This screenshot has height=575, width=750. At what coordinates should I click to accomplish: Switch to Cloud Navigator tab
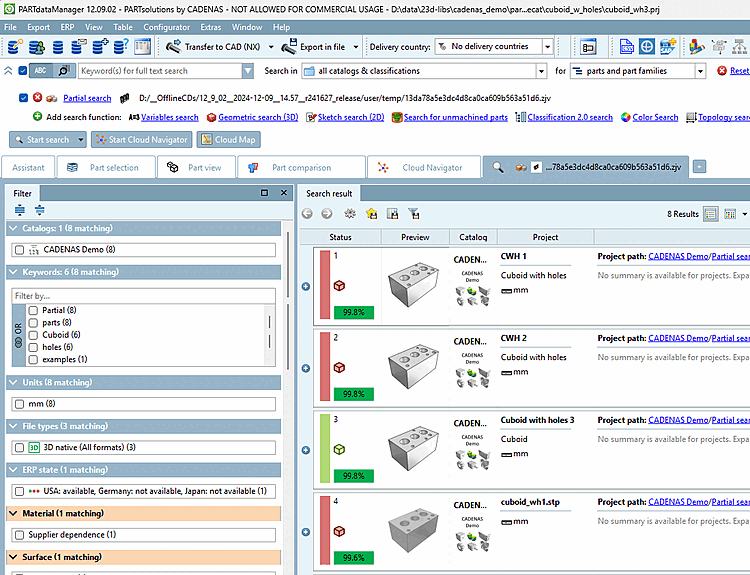point(424,167)
